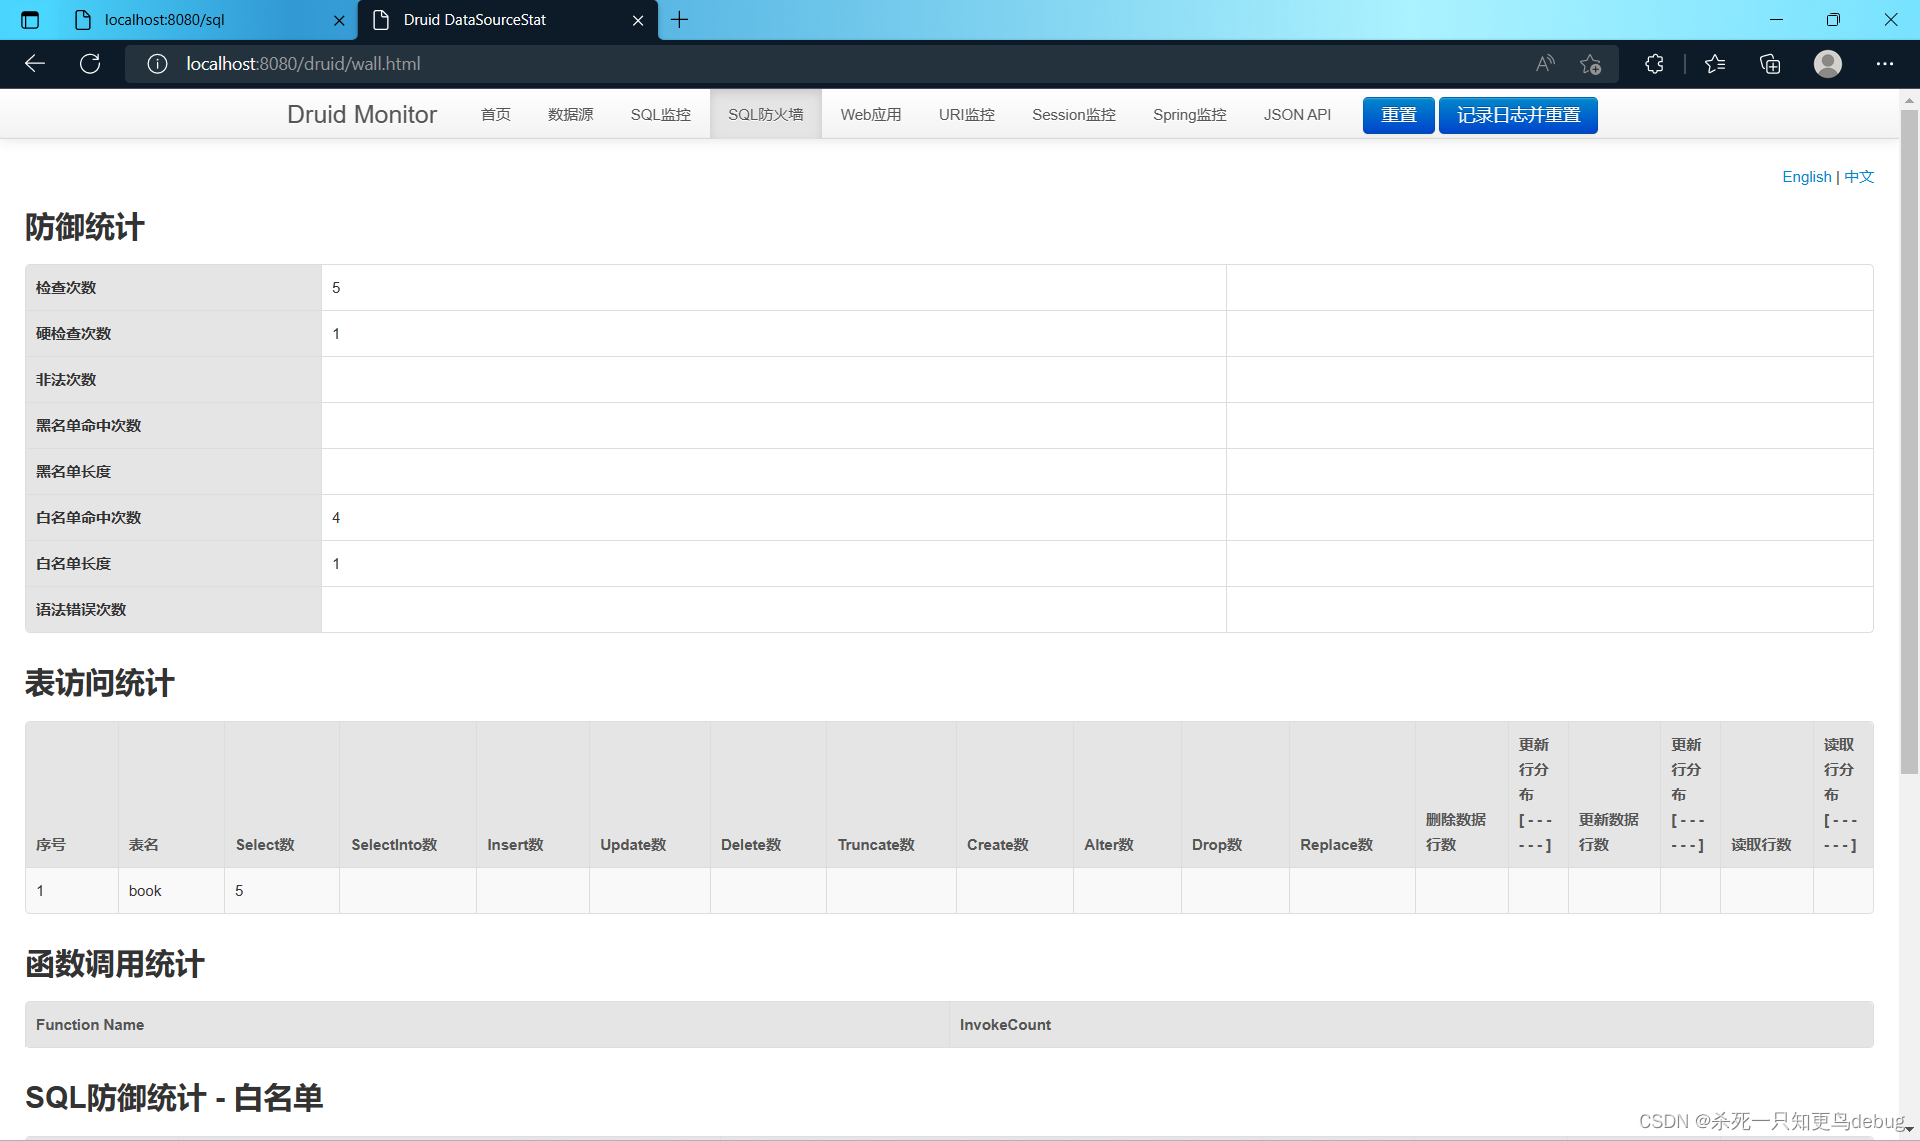Viewport: 1920px width, 1141px height.
Task: Open the SQL监控 menu item
Action: click(660, 115)
